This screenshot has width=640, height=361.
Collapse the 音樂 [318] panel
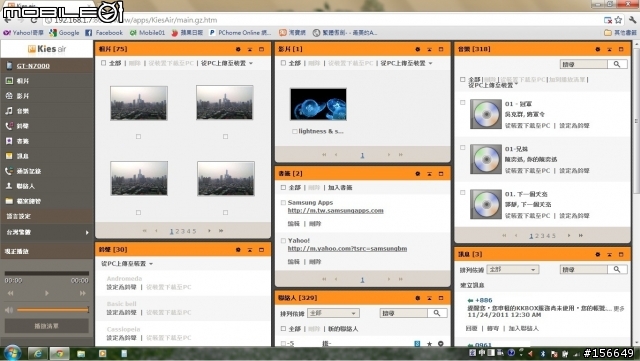click(609, 49)
